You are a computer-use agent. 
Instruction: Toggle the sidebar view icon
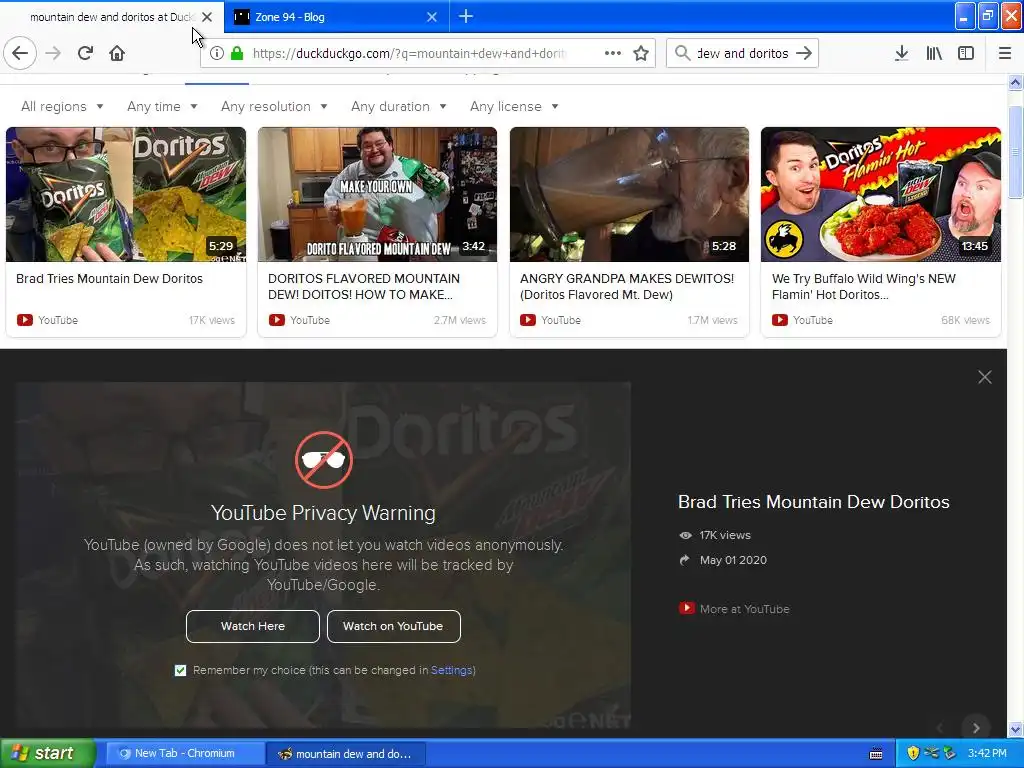(966, 53)
